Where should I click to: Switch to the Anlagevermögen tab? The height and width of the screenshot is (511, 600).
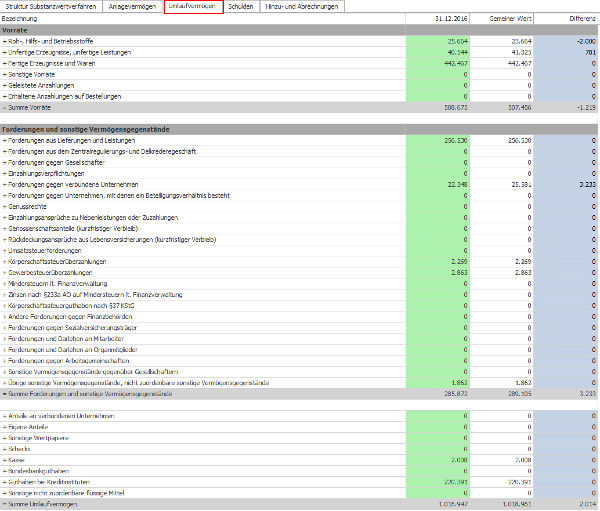(x=132, y=7)
